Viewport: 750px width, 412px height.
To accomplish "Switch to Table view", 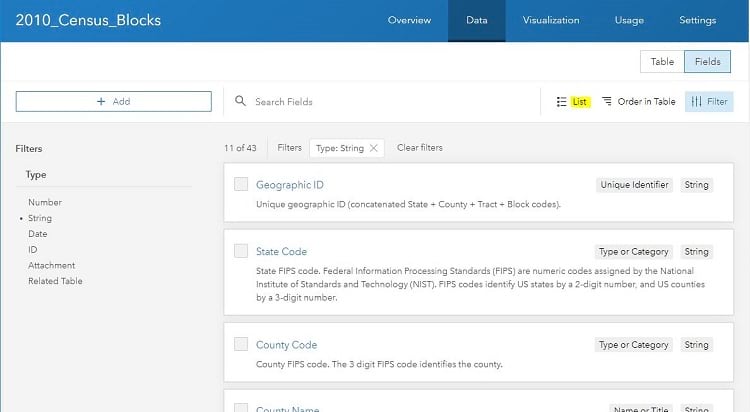I will [x=662, y=61].
